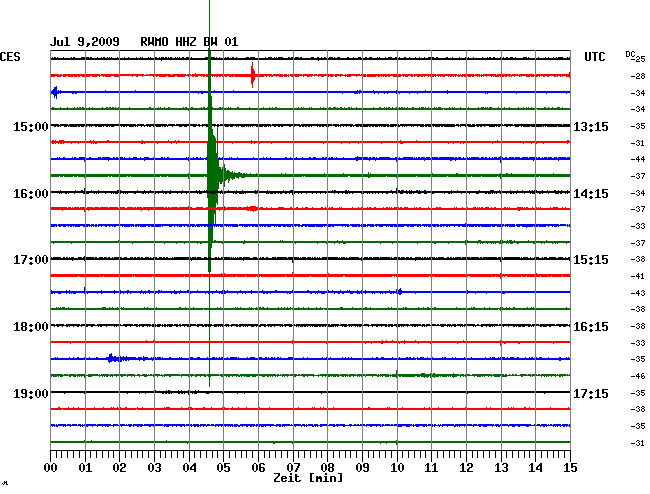650x494 pixels.
Task: Click the DC offset value "-44"
Action: (x=638, y=159)
